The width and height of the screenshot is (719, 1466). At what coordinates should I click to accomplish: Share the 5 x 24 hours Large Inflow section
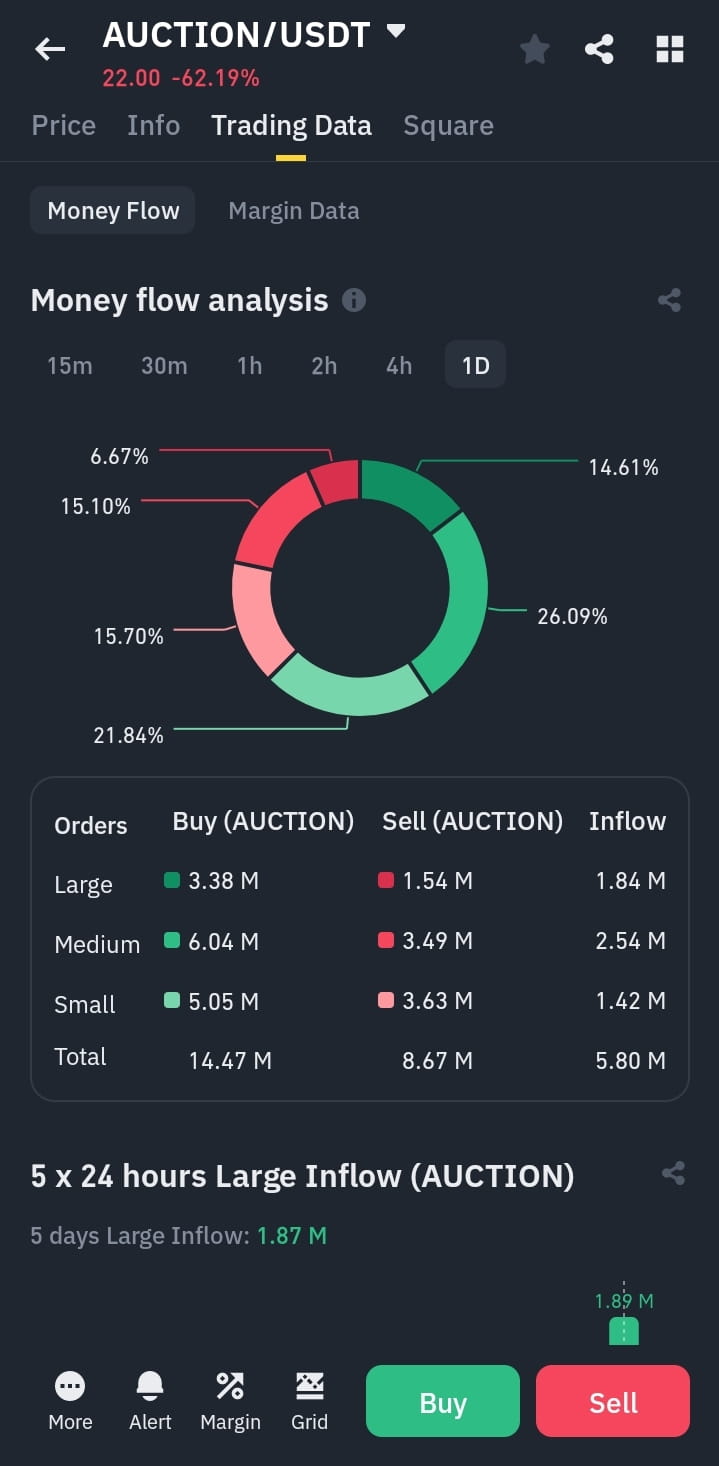click(x=674, y=1174)
